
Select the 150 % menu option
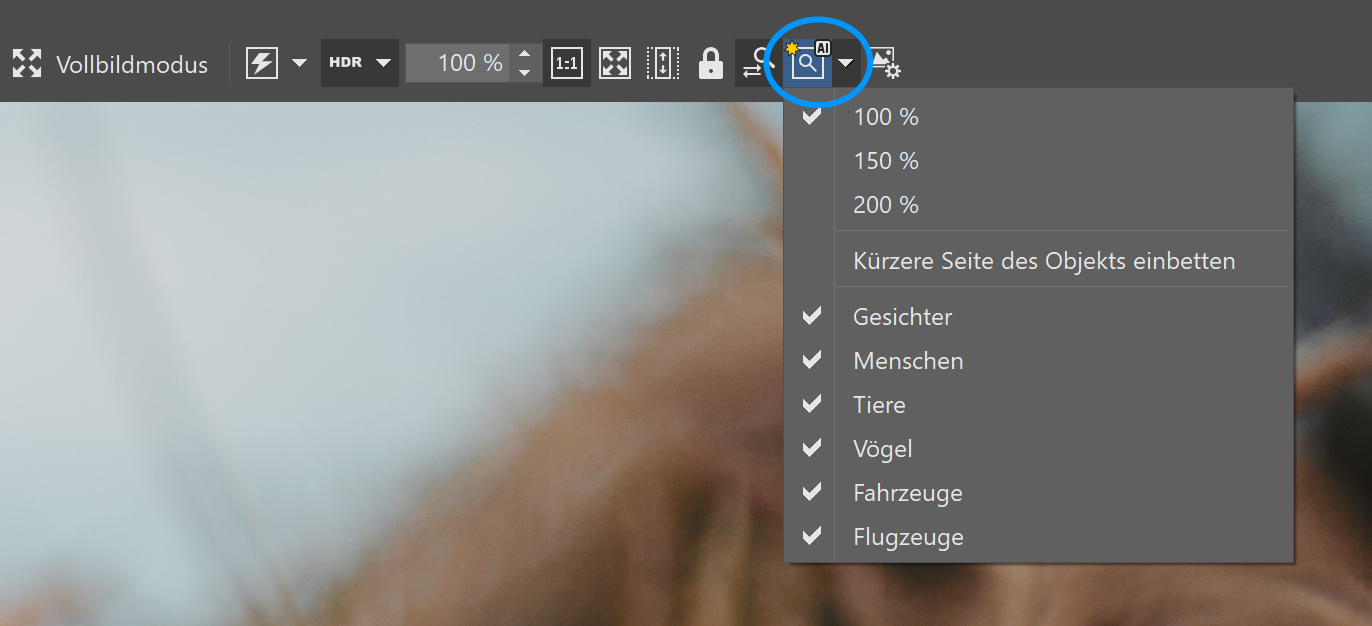(885, 161)
